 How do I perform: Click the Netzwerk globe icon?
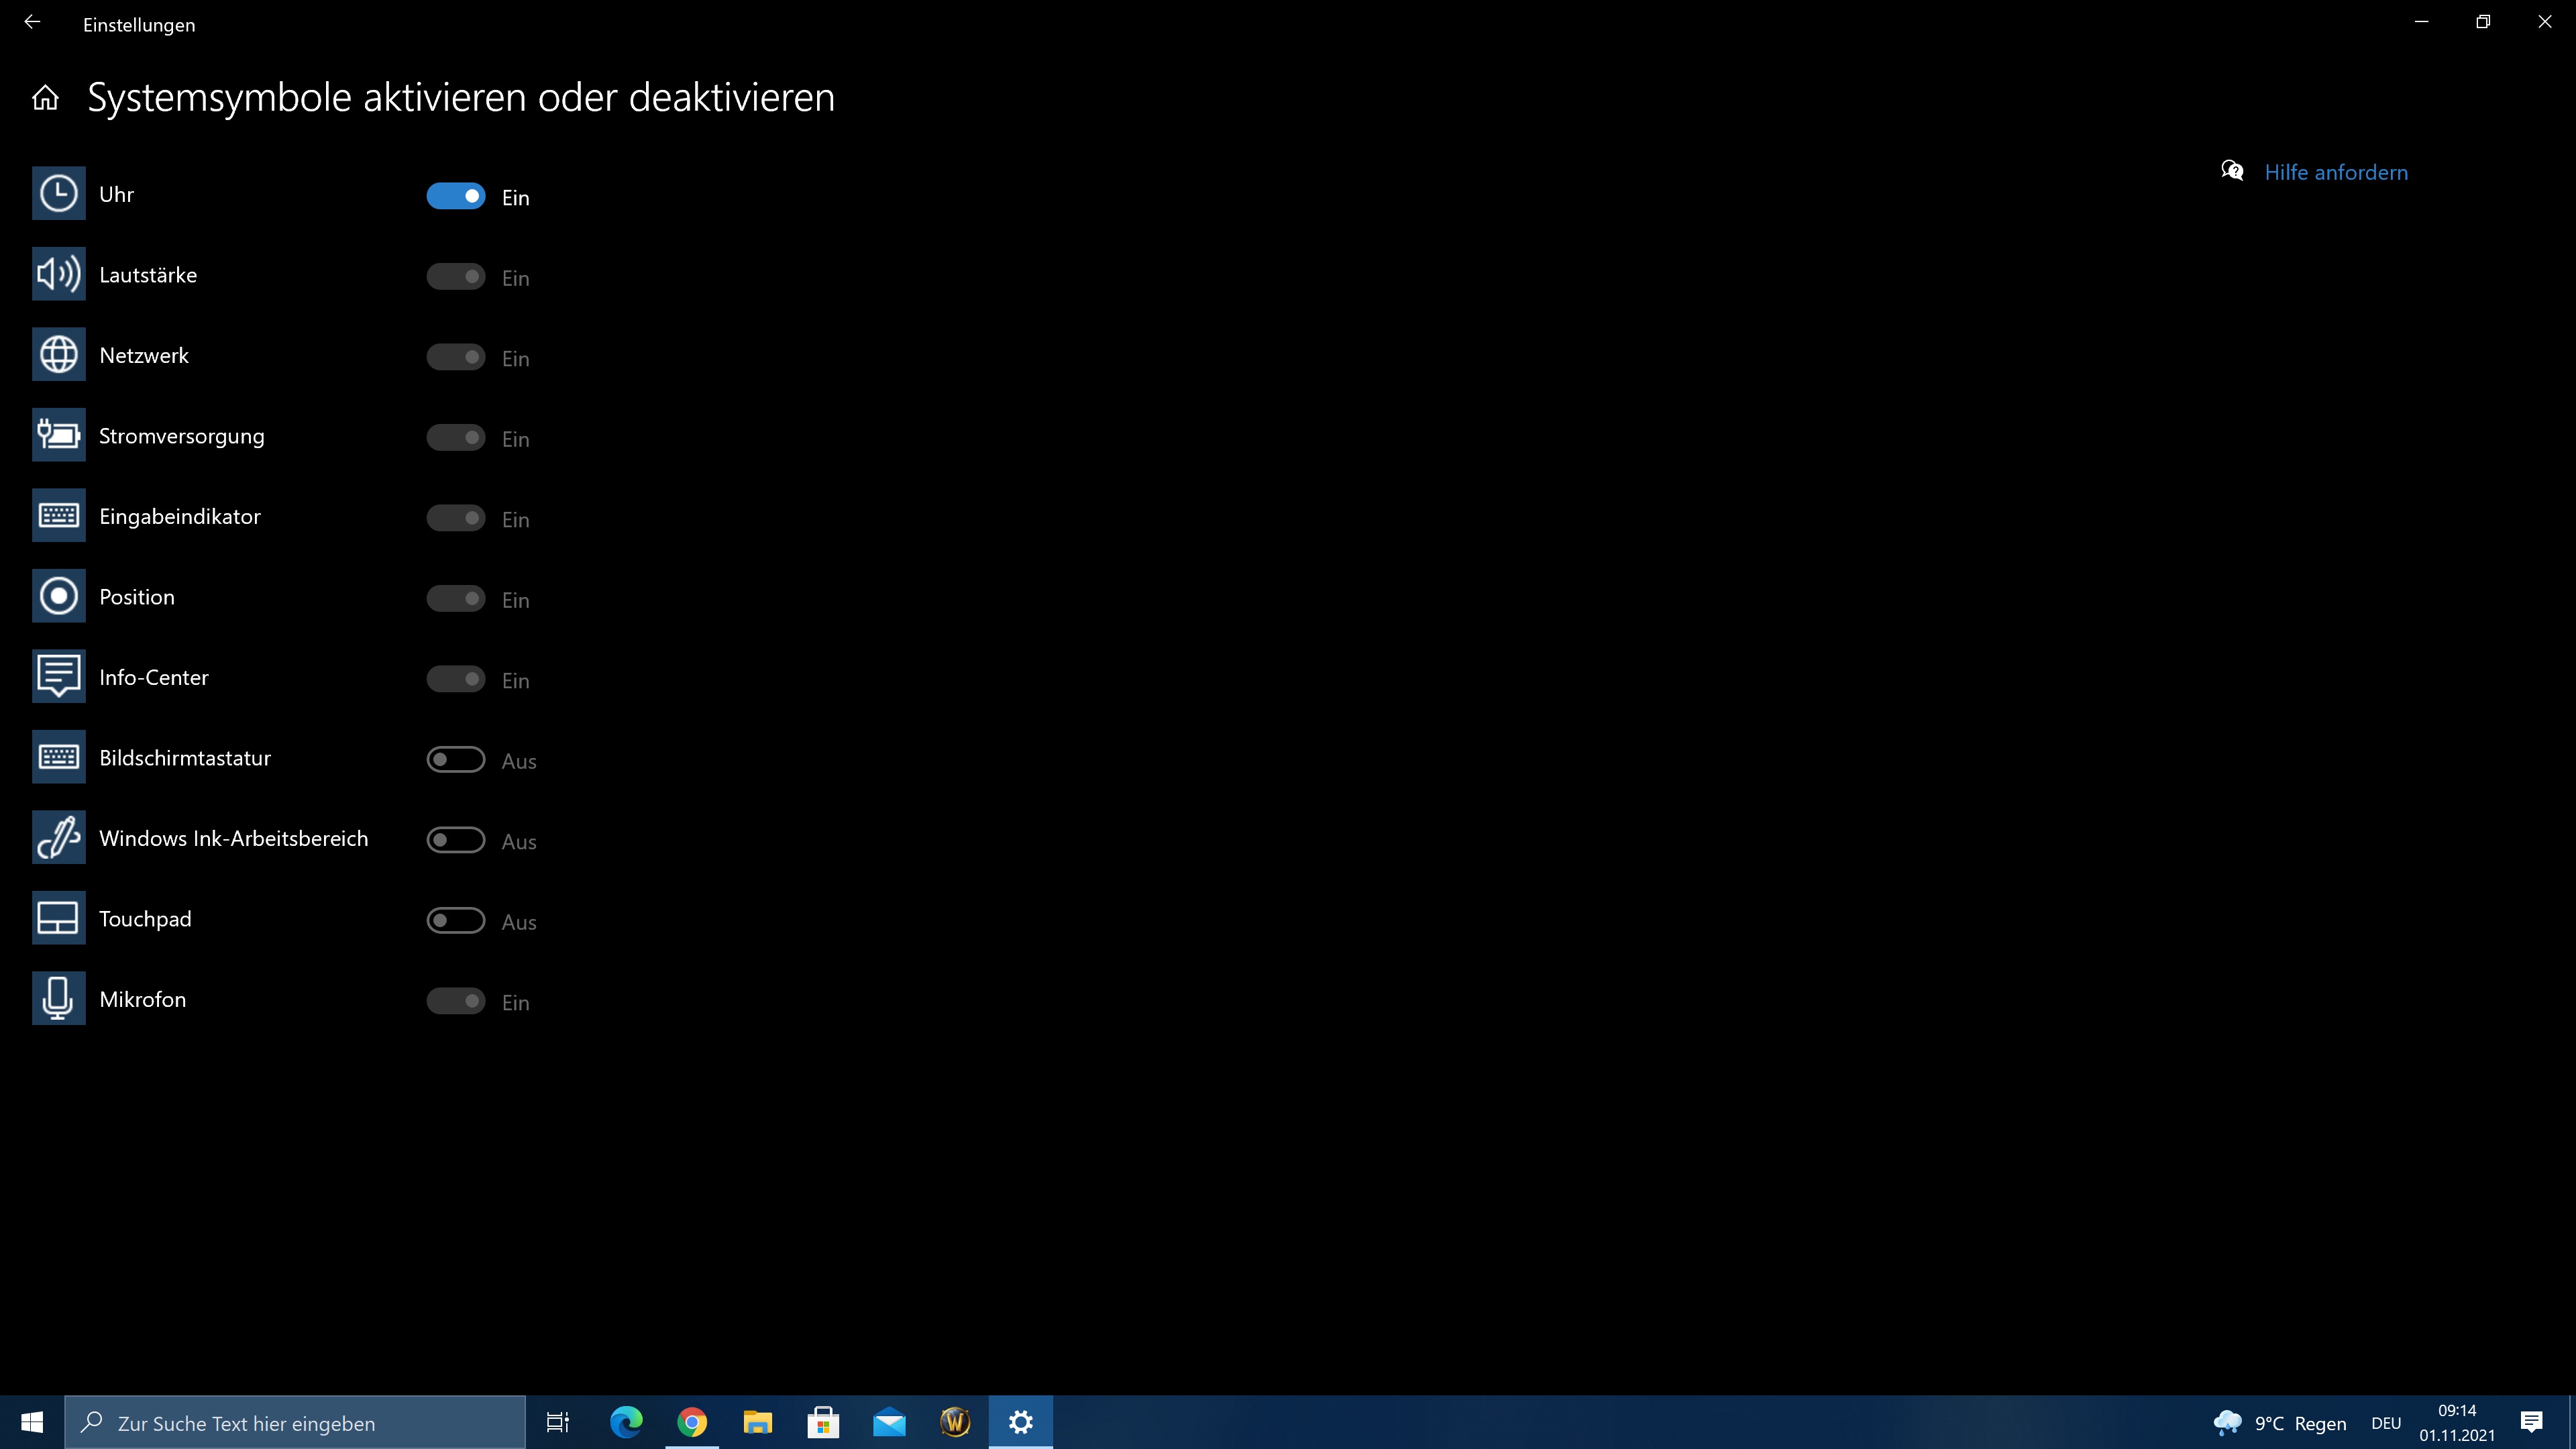58,355
